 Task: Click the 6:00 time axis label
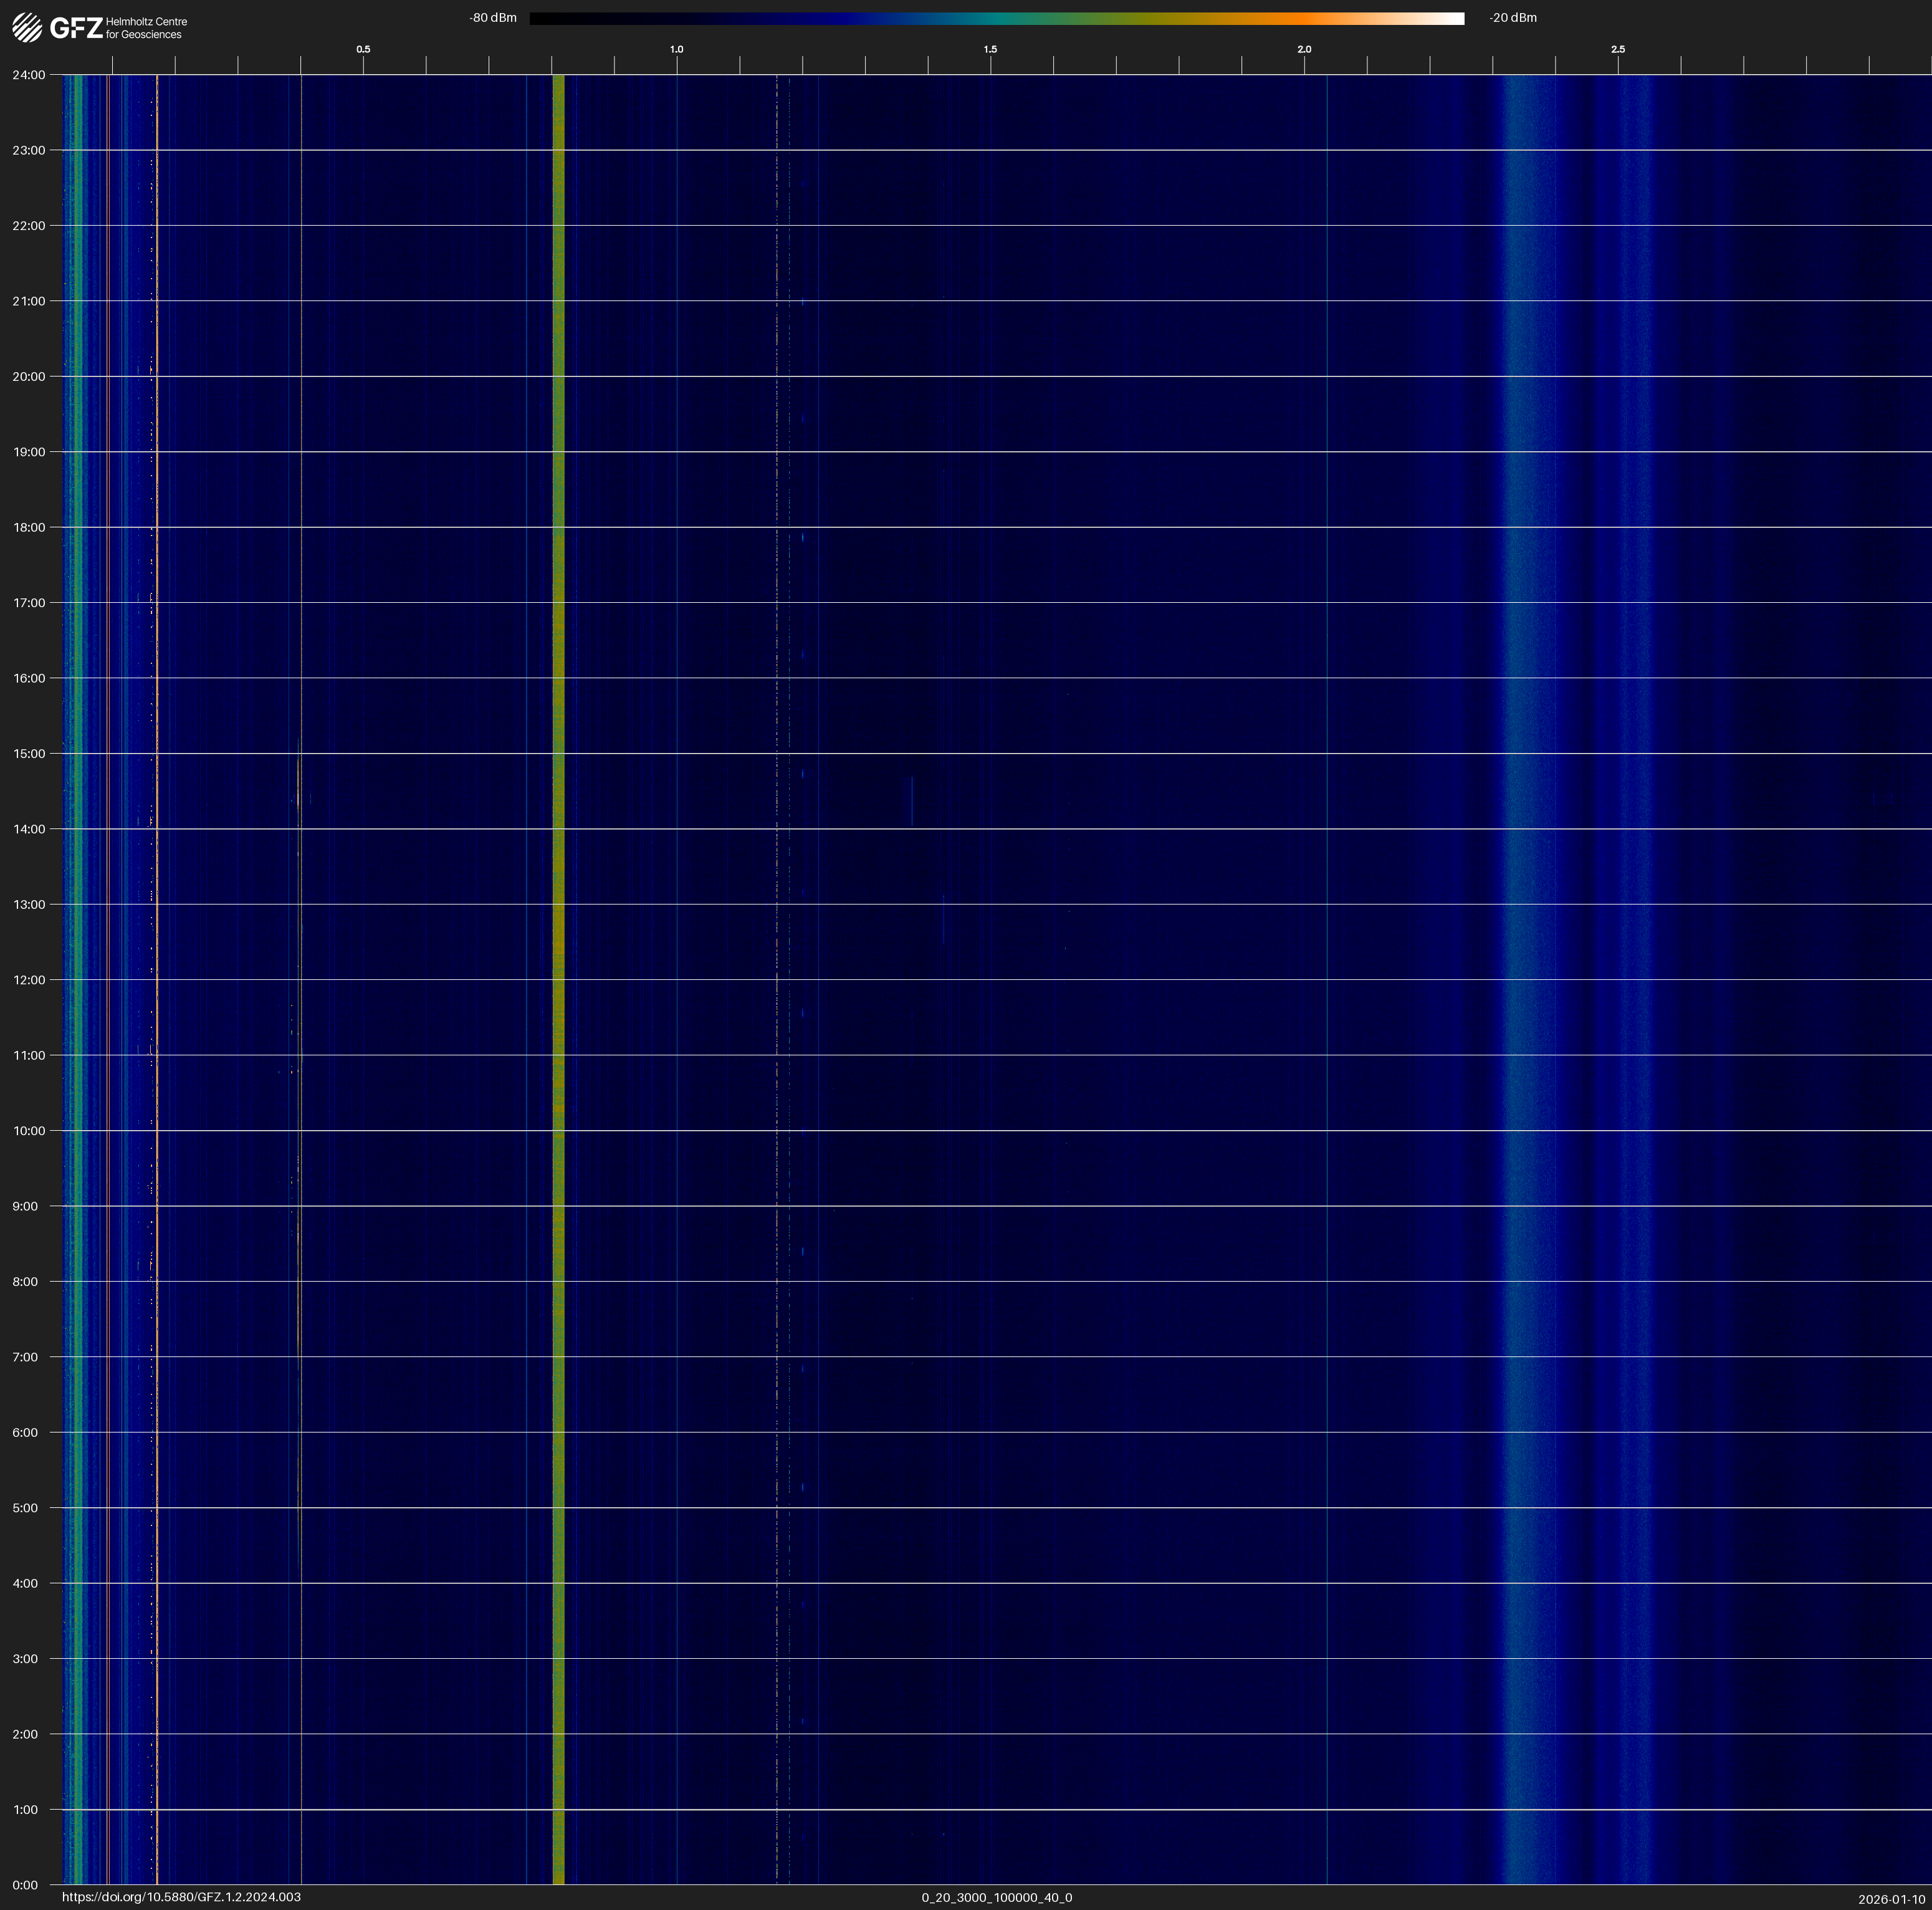pos(26,1432)
